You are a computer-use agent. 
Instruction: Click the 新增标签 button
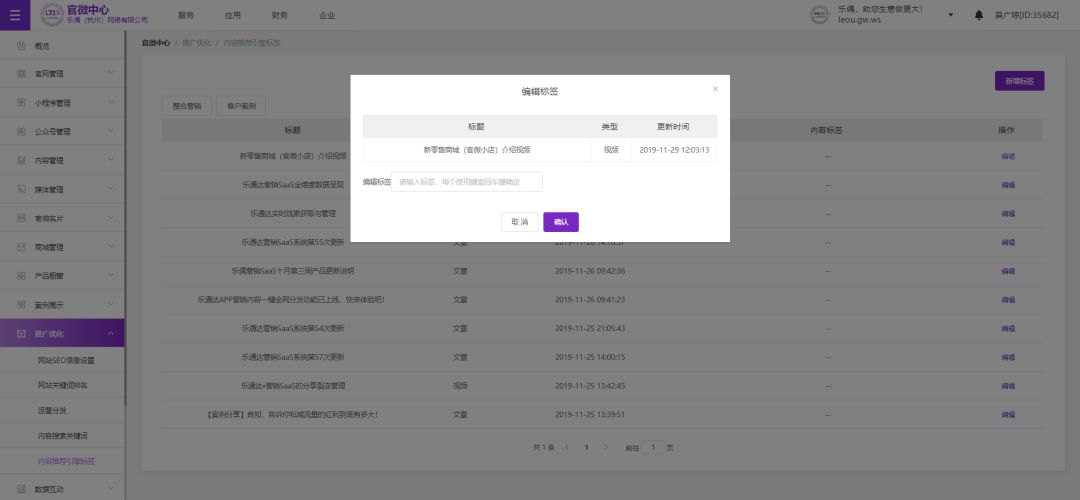(x=1019, y=81)
